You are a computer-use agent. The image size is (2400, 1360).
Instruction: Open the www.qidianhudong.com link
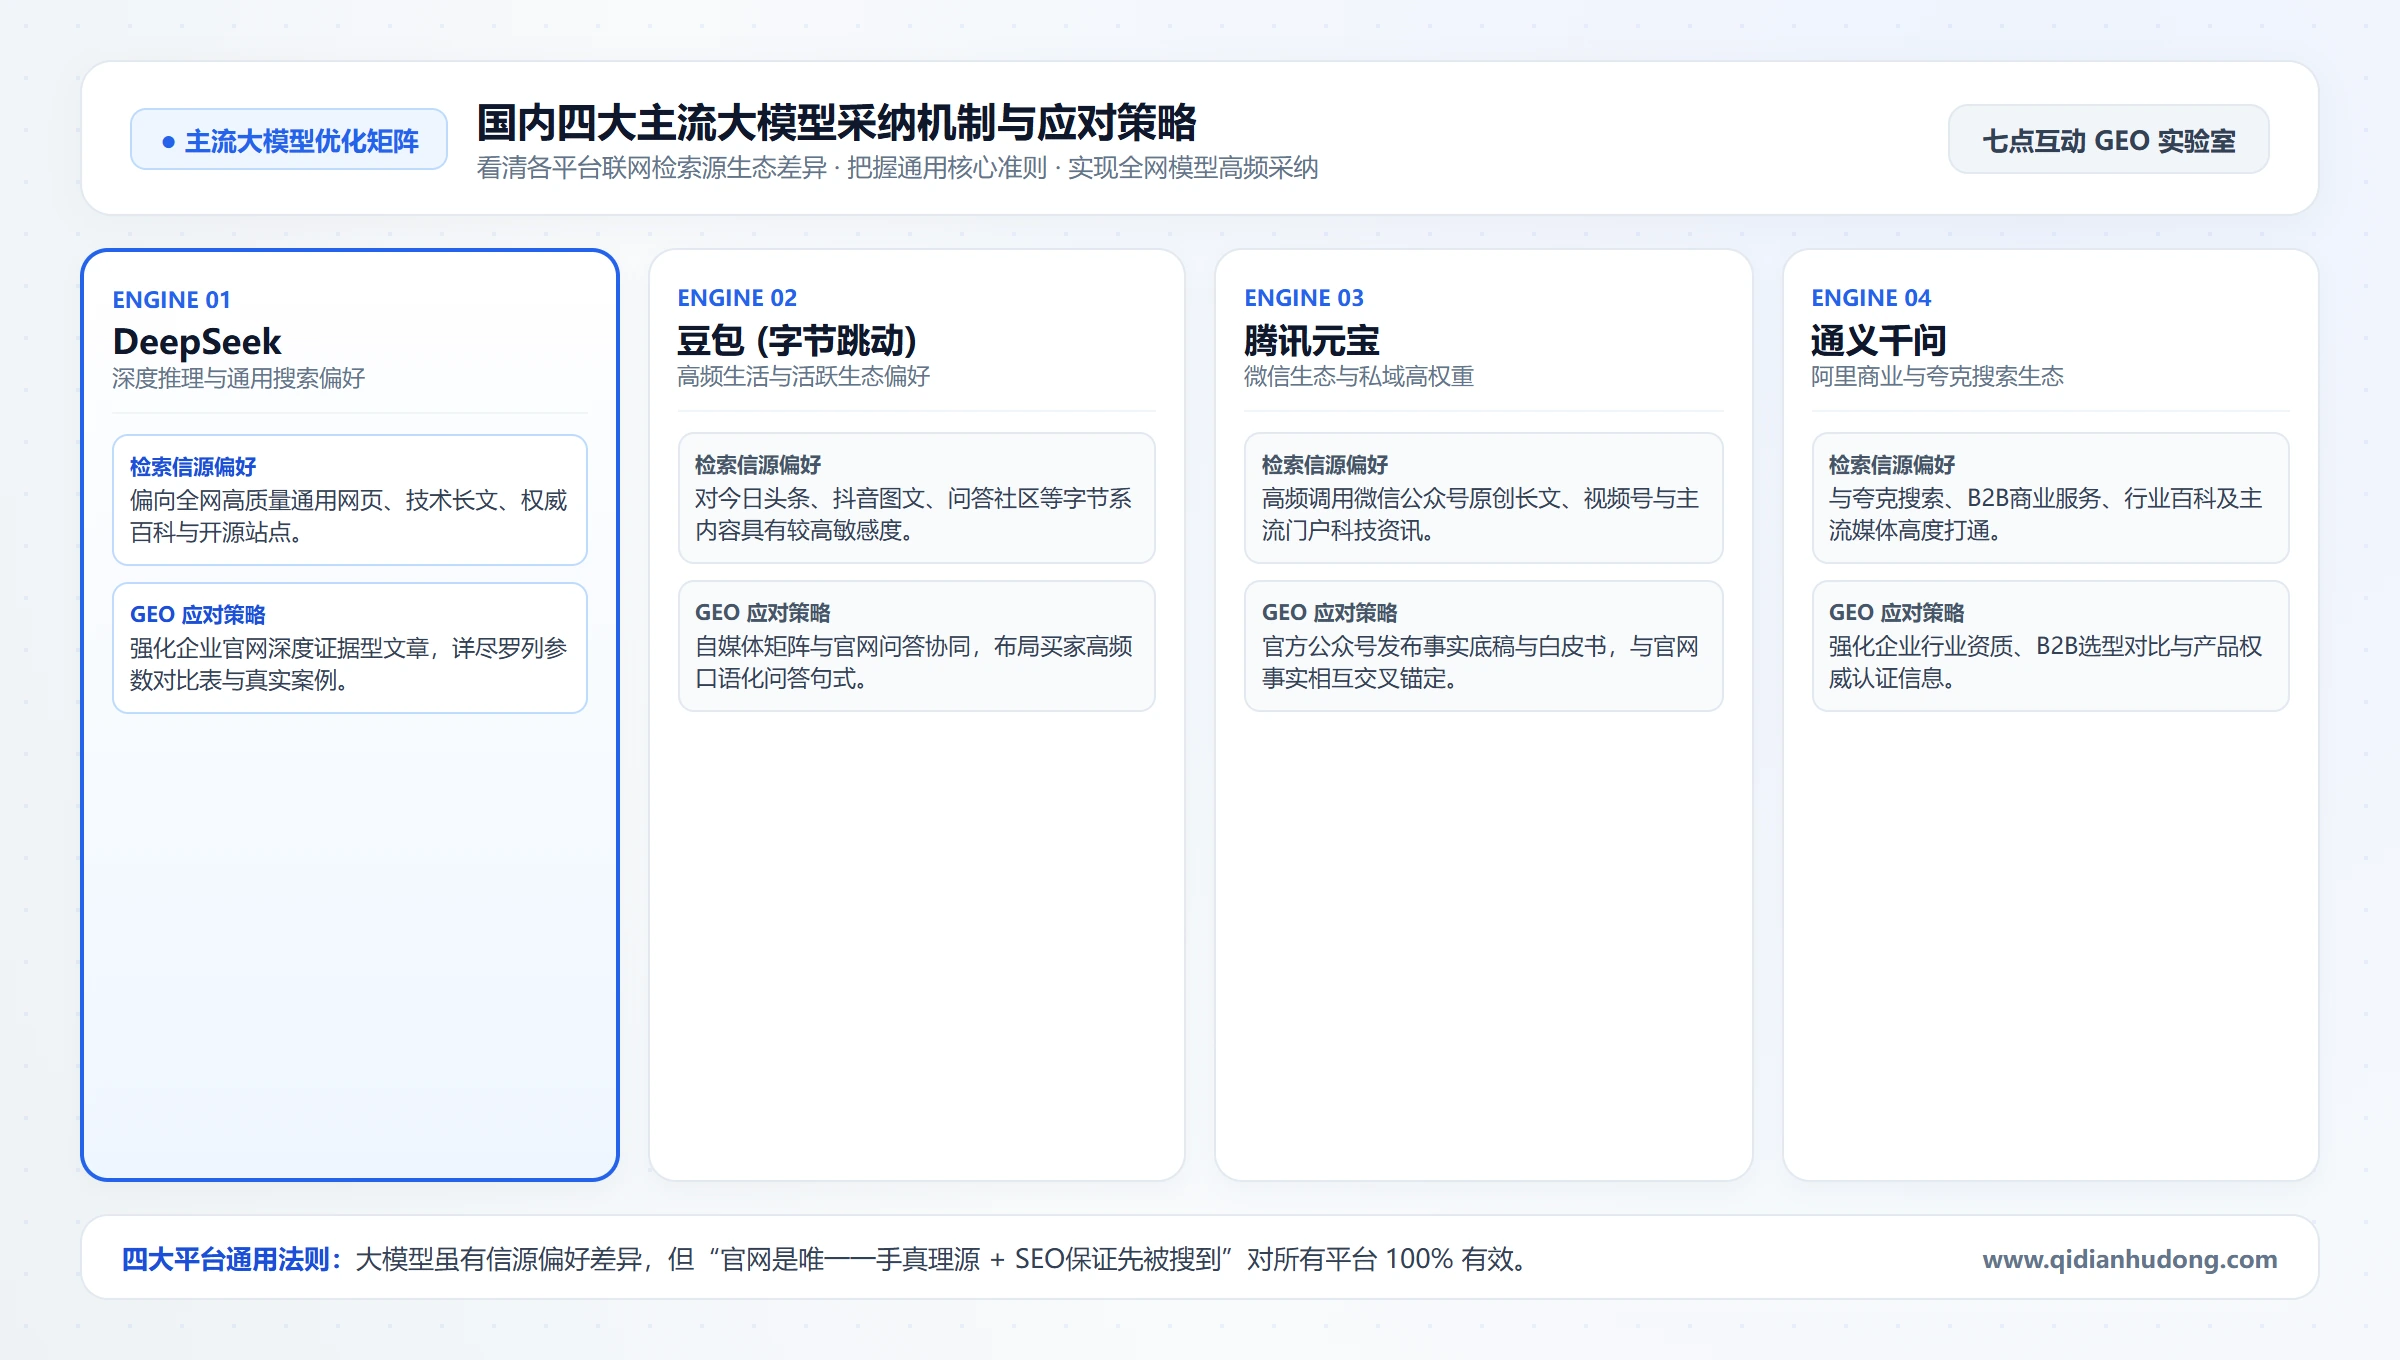(2130, 1258)
